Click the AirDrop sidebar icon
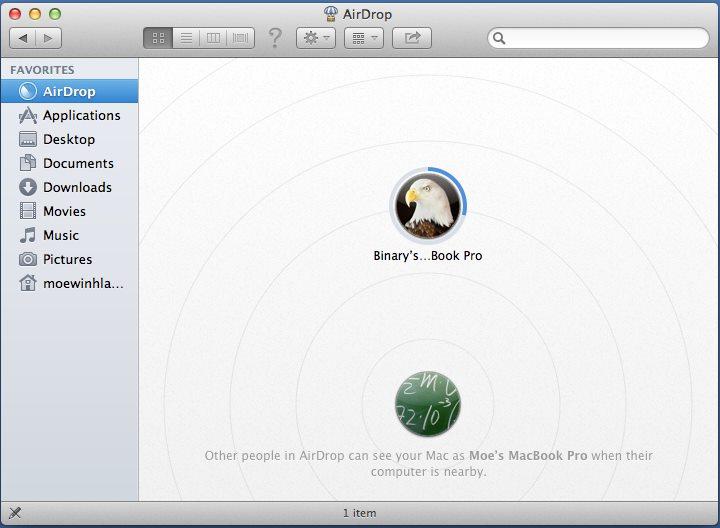The image size is (720, 528). [28, 91]
